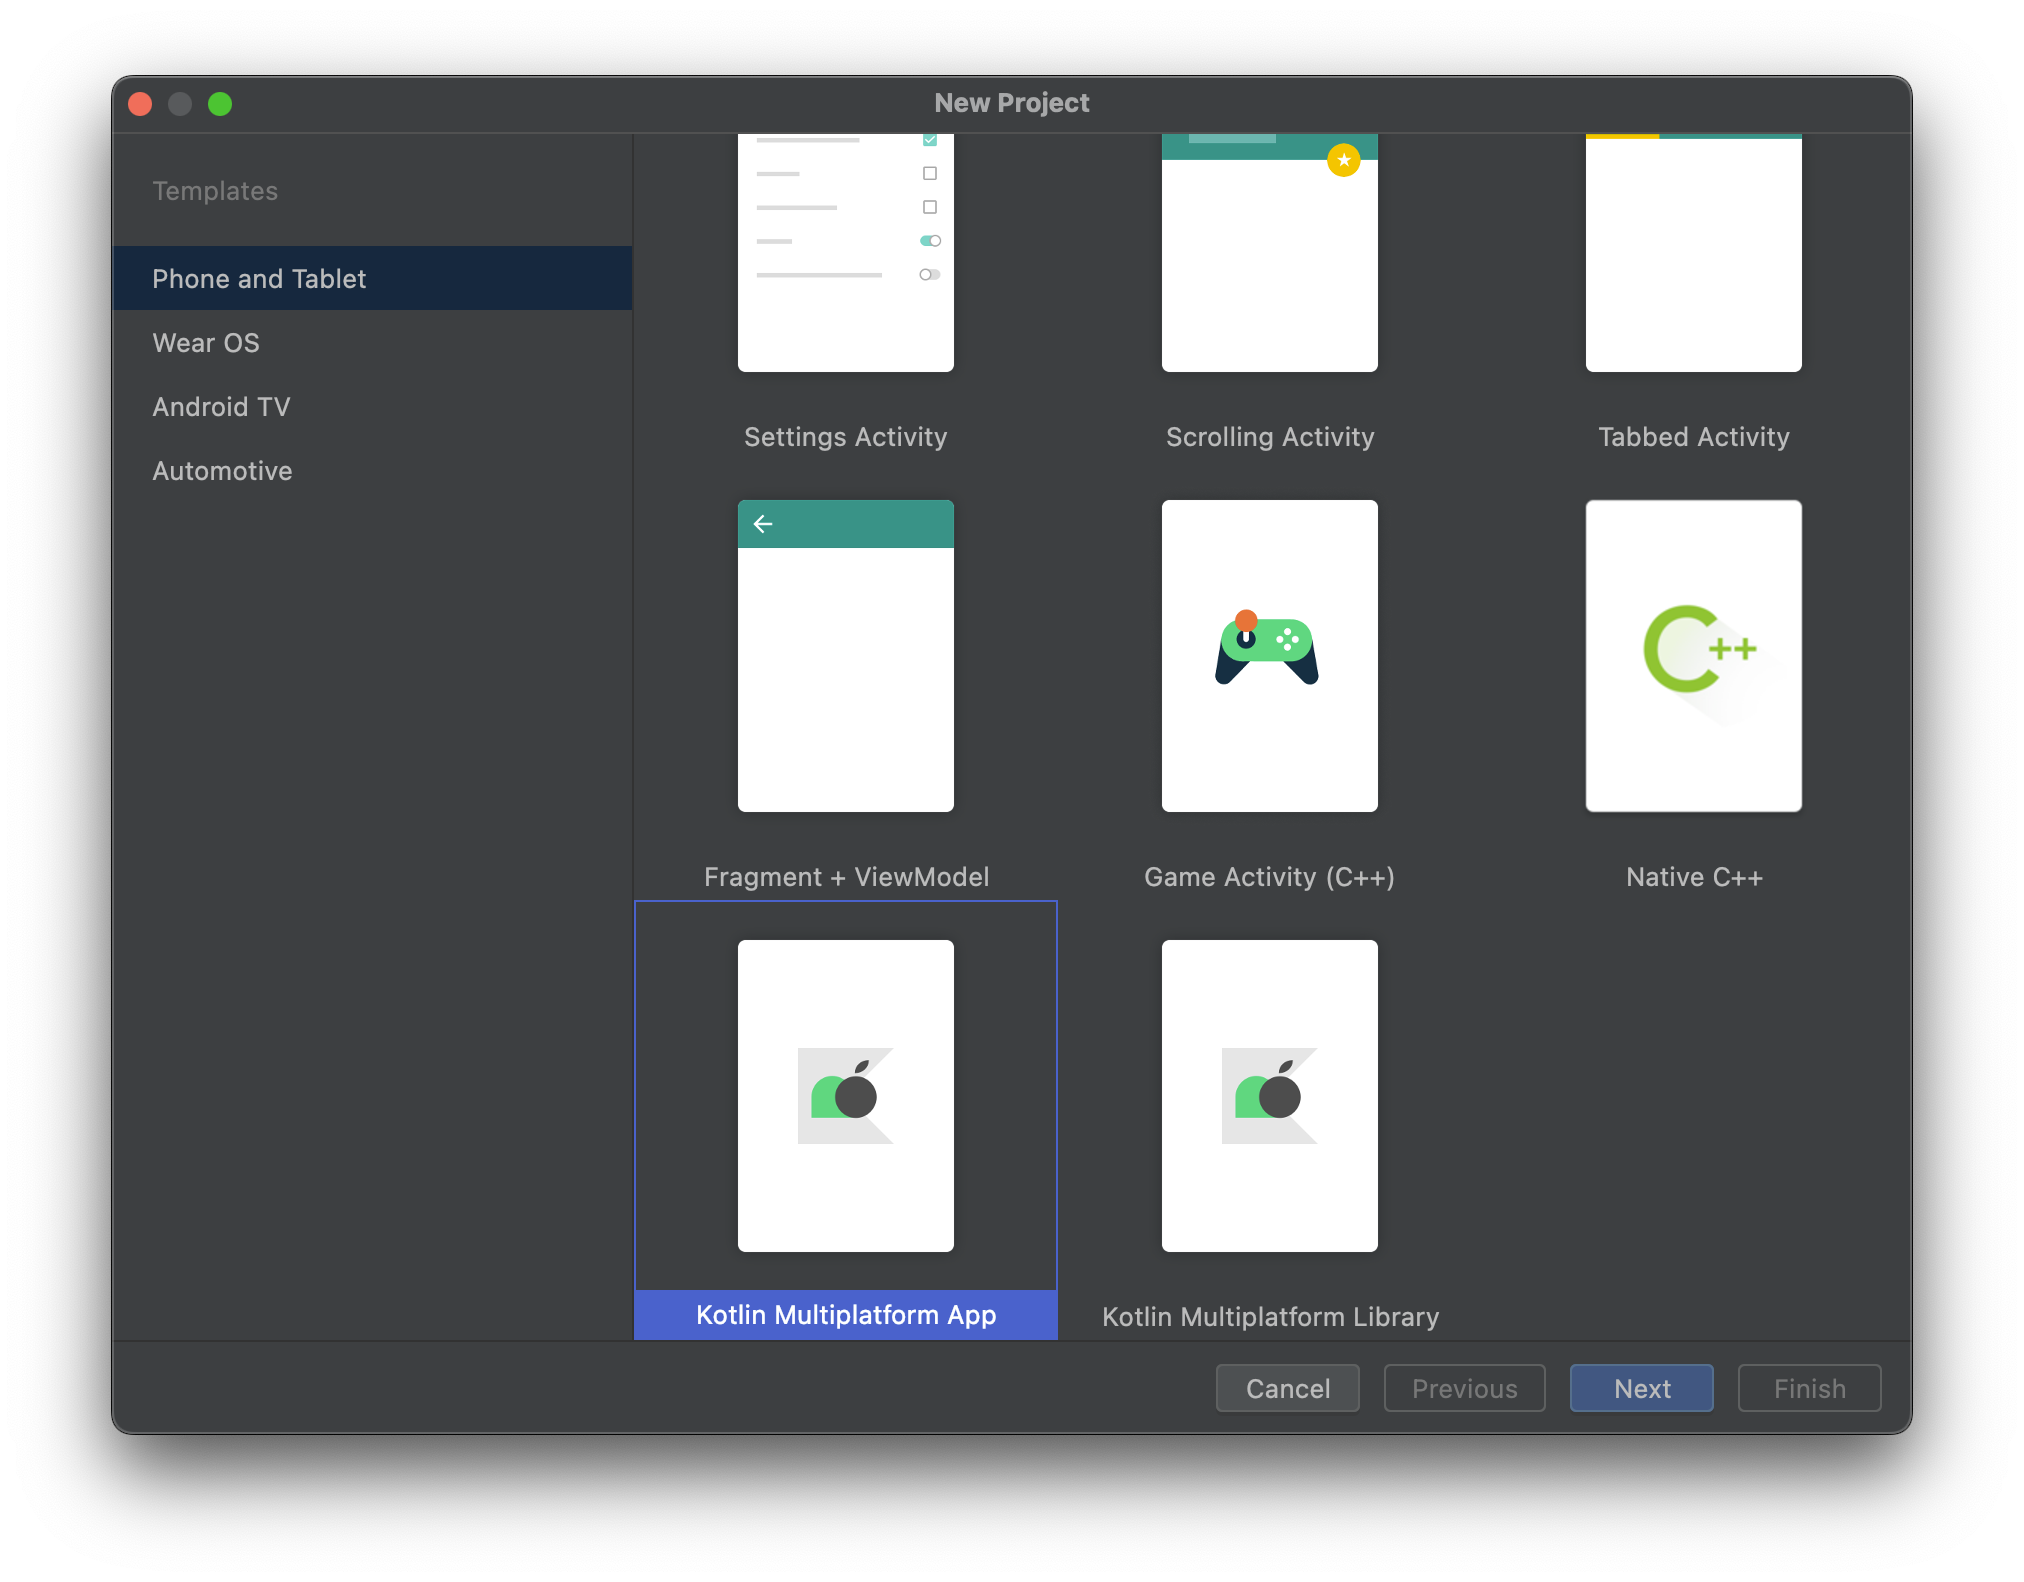Viewport: 2024px width, 1582px height.
Task: Pick the Kotlin Multiplatform App icon
Action: (x=845, y=1095)
